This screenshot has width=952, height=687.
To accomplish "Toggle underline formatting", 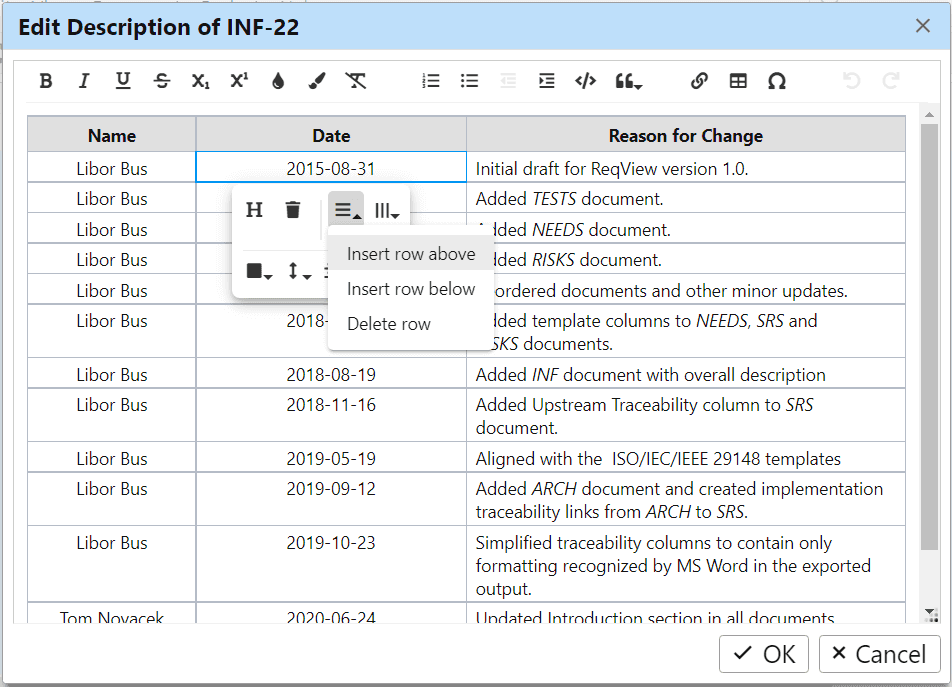I will [x=123, y=81].
